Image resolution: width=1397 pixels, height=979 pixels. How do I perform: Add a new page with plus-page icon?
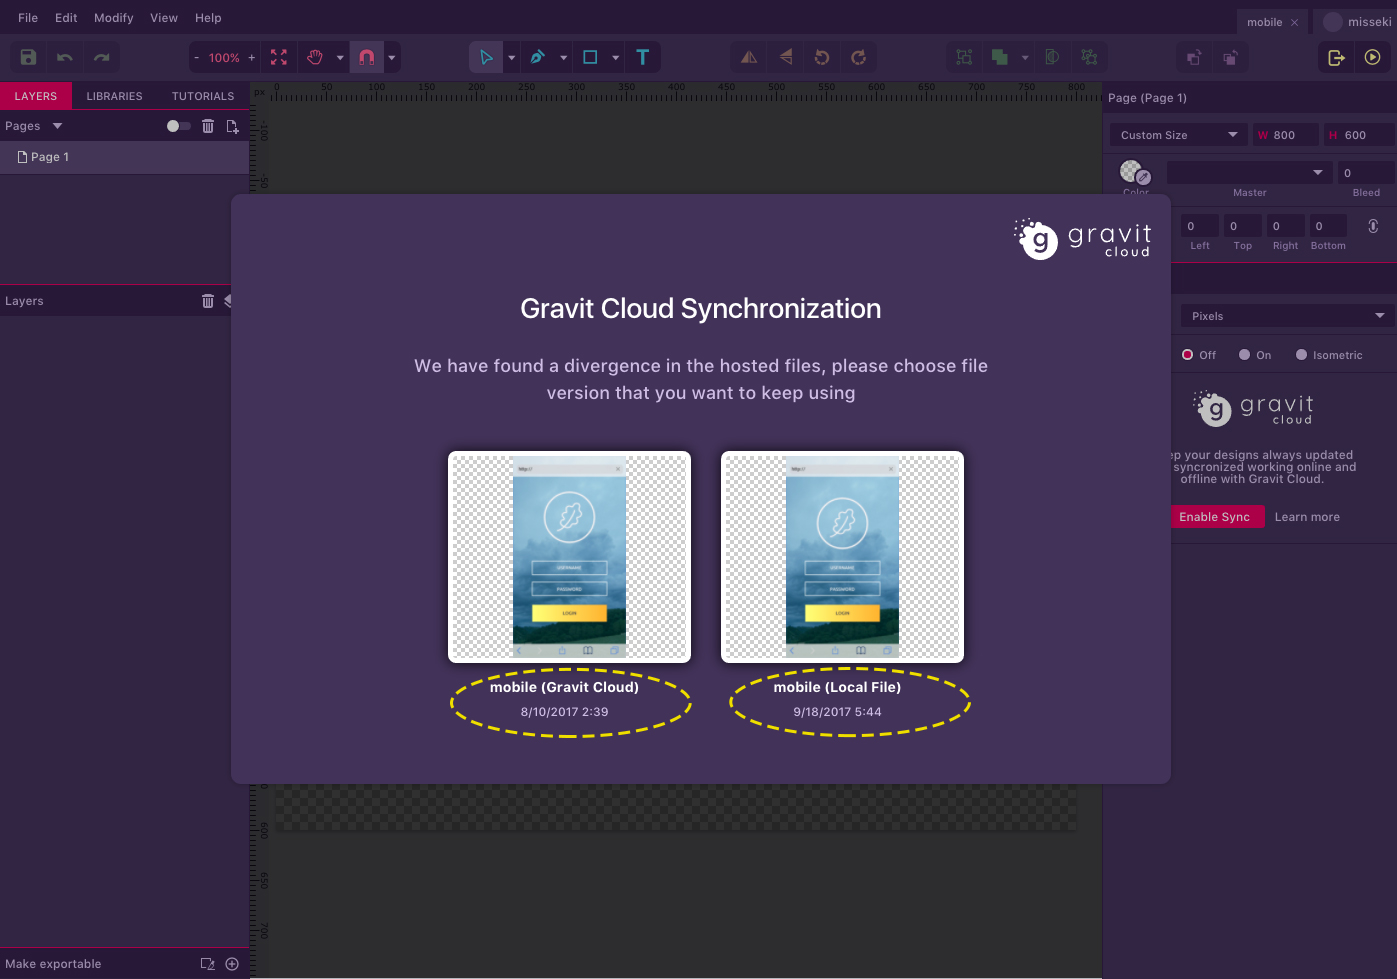click(233, 126)
